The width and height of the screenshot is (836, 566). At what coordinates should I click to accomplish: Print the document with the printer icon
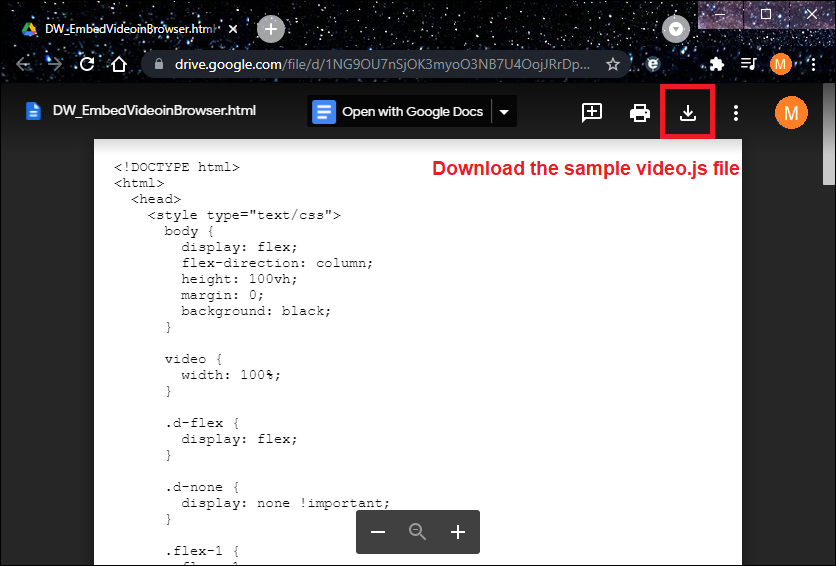point(640,112)
